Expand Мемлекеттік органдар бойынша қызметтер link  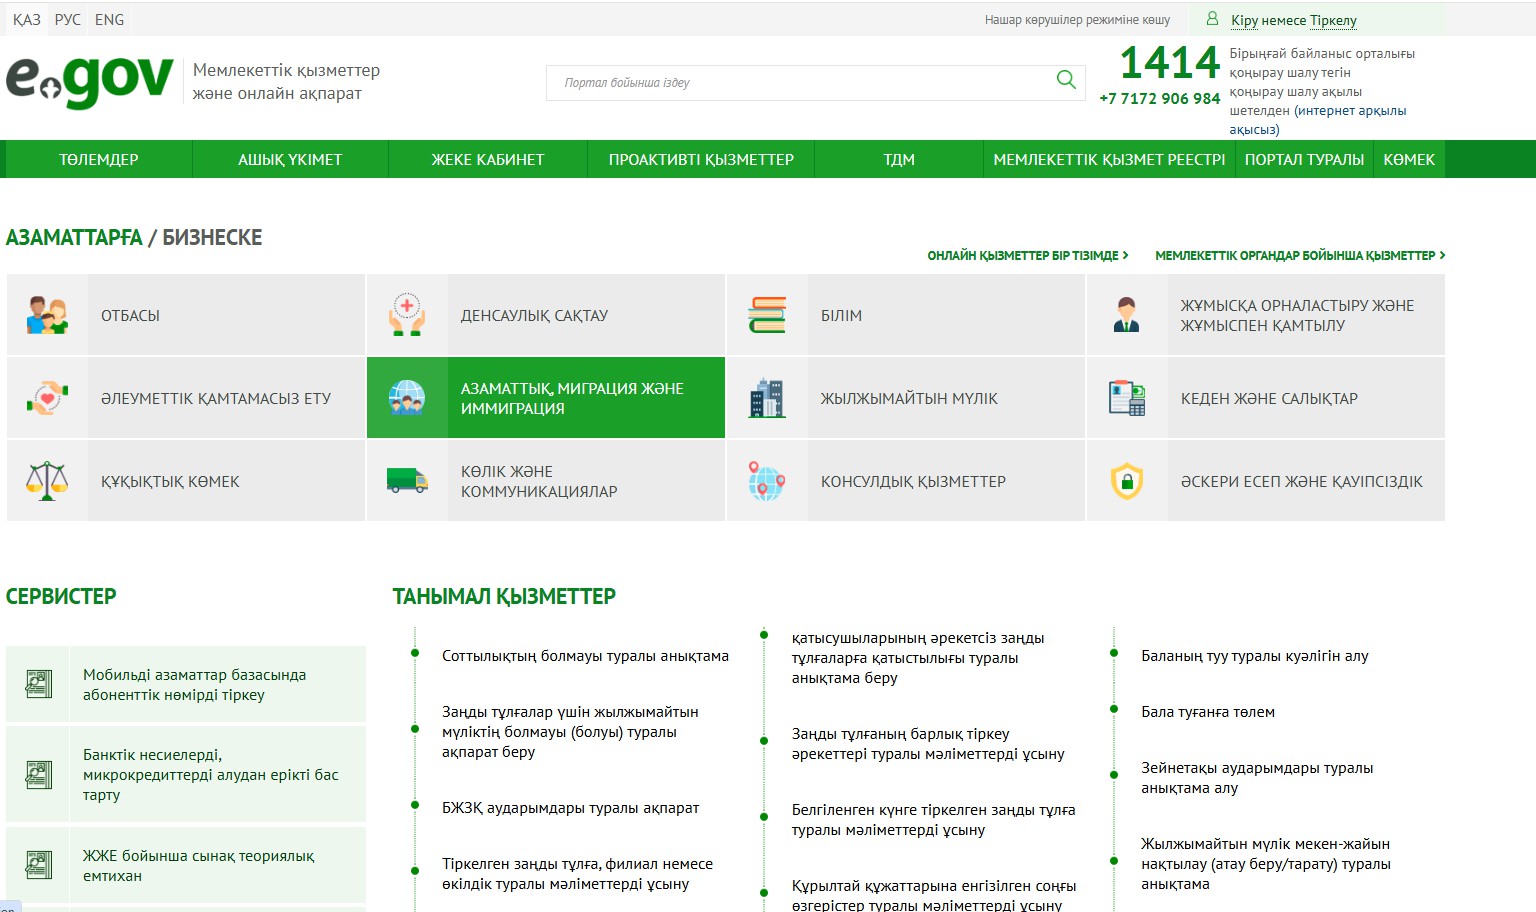coord(1299,256)
